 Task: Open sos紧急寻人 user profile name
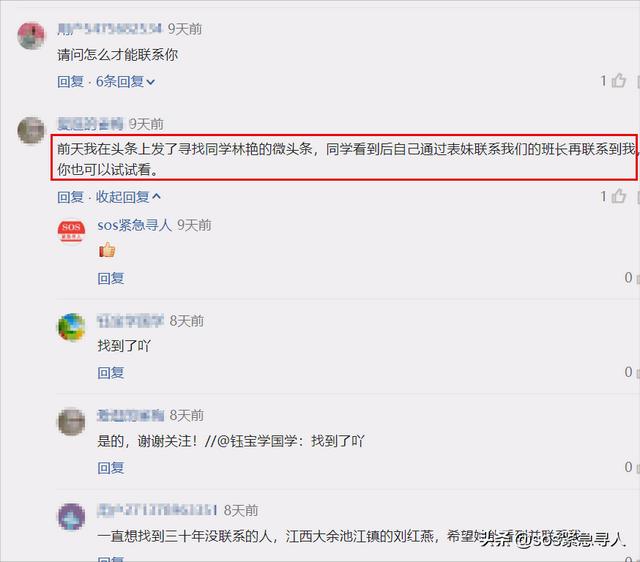(x=134, y=225)
